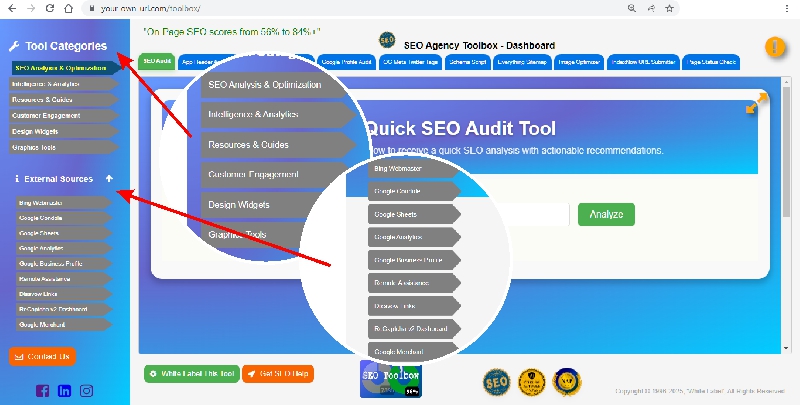The height and width of the screenshot is (405, 800).
Task: Click the orange exclamation alert icon
Action: pyautogui.click(x=774, y=47)
